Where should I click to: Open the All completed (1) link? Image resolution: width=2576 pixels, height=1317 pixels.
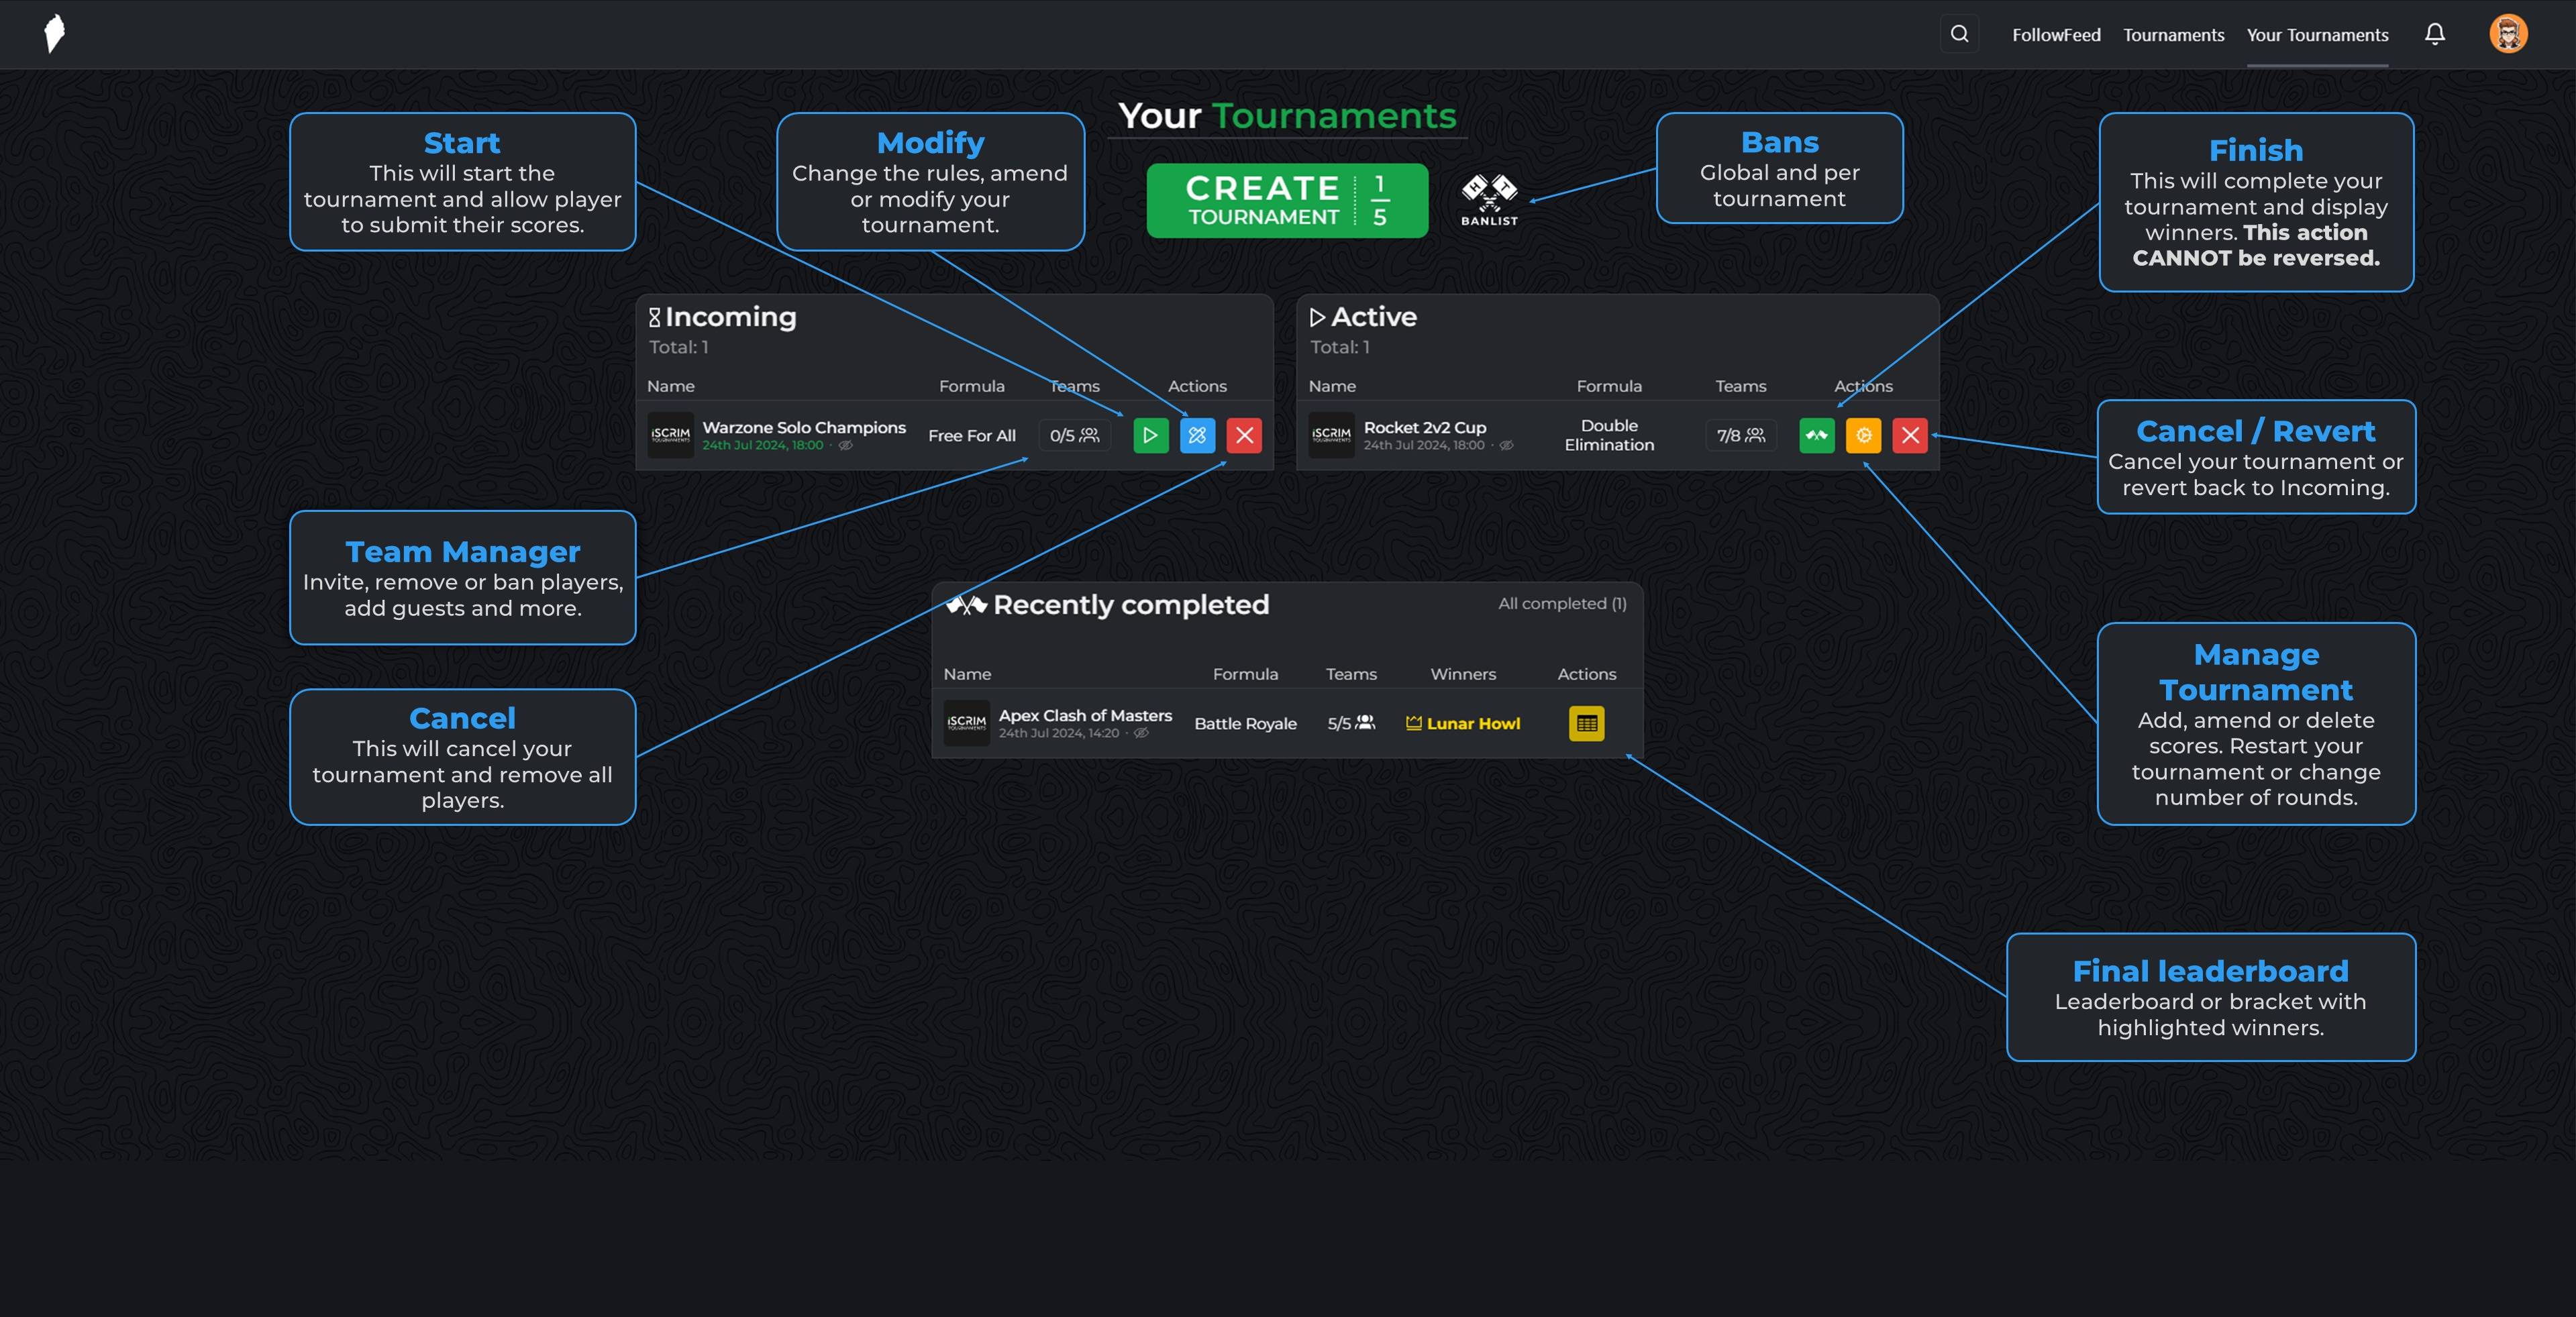coord(1561,603)
